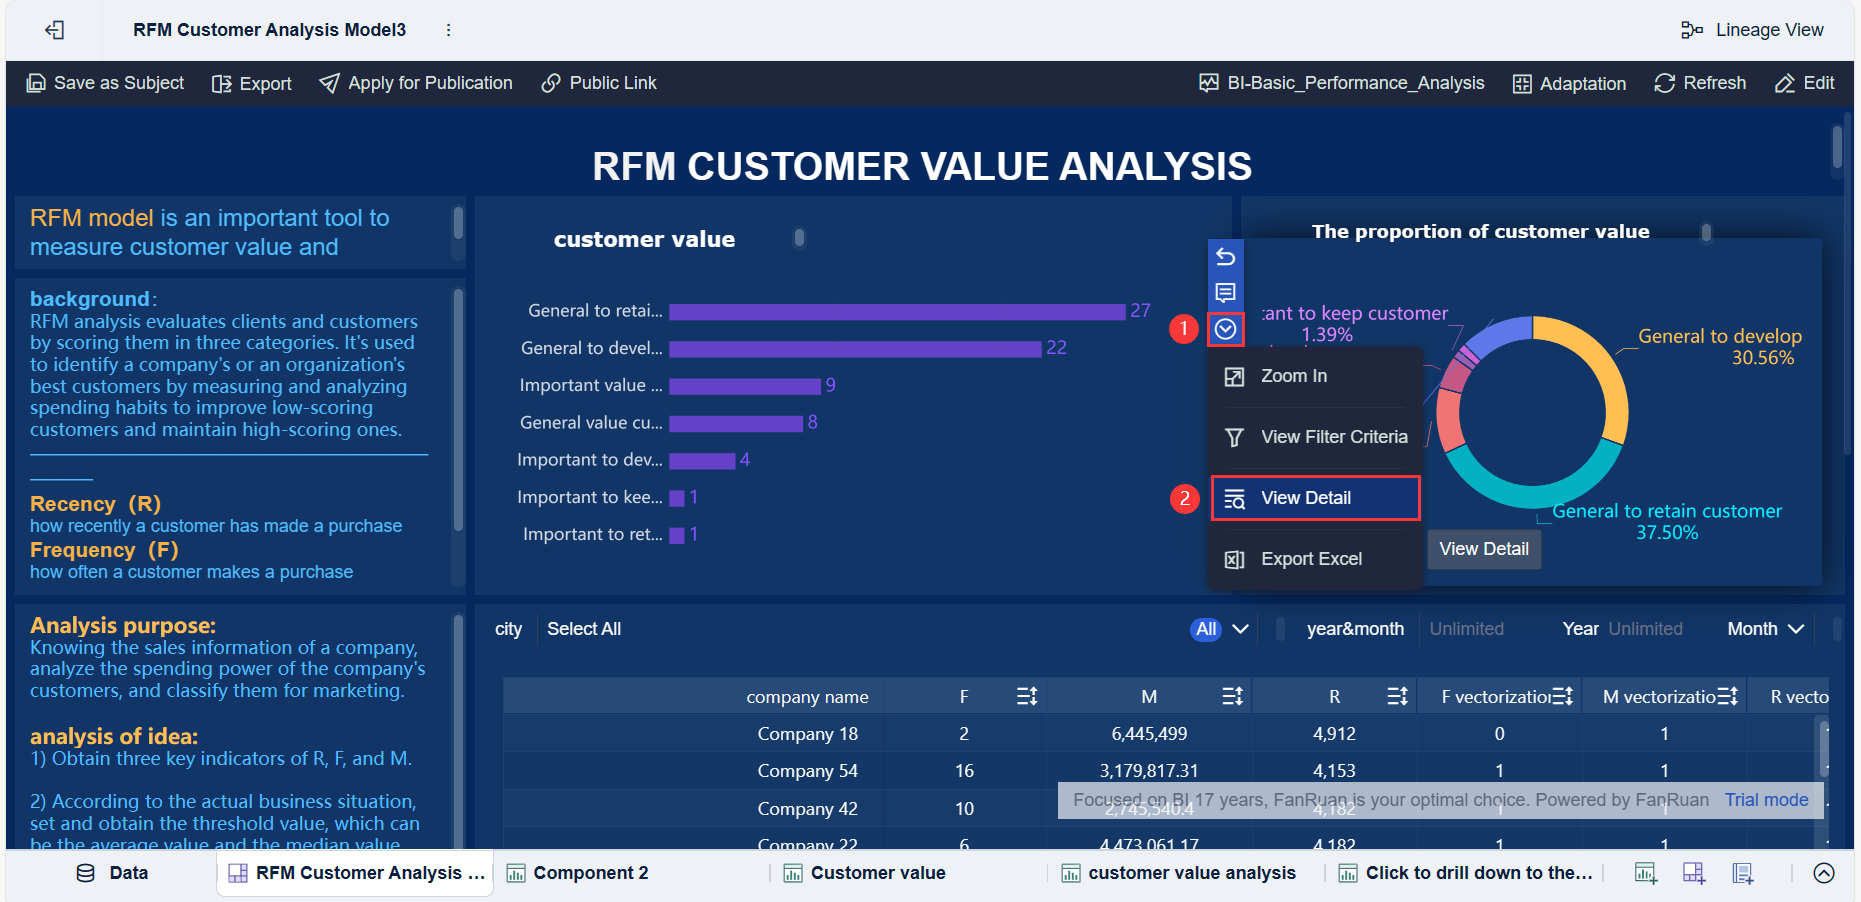This screenshot has height=902, width=1861.
Task: Select Zoom In from the menu
Action: pos(1315,376)
